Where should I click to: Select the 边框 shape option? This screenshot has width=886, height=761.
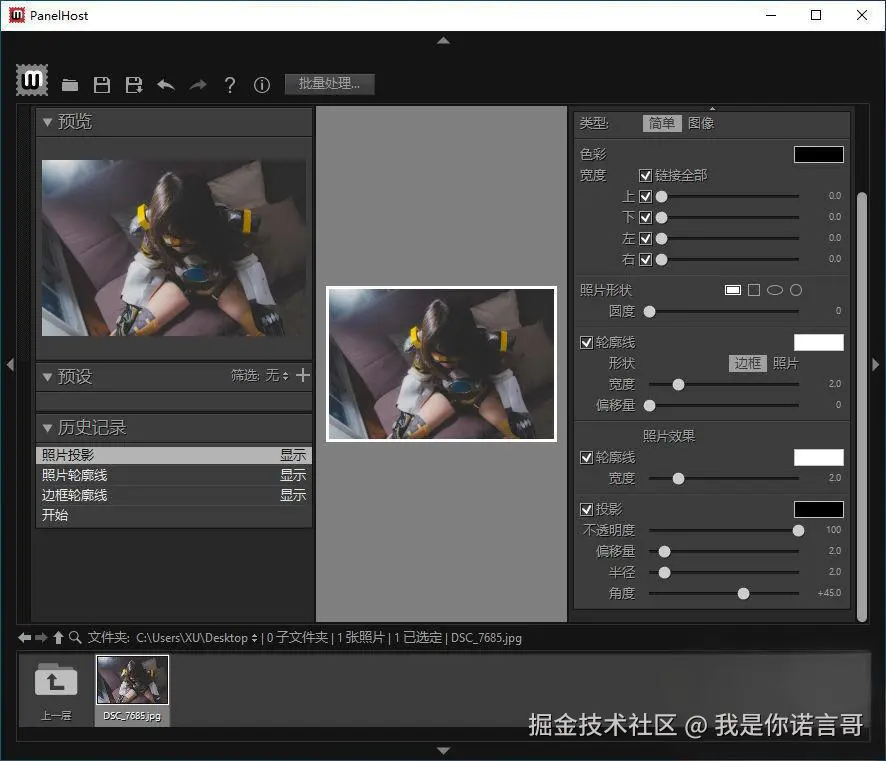pyautogui.click(x=748, y=363)
